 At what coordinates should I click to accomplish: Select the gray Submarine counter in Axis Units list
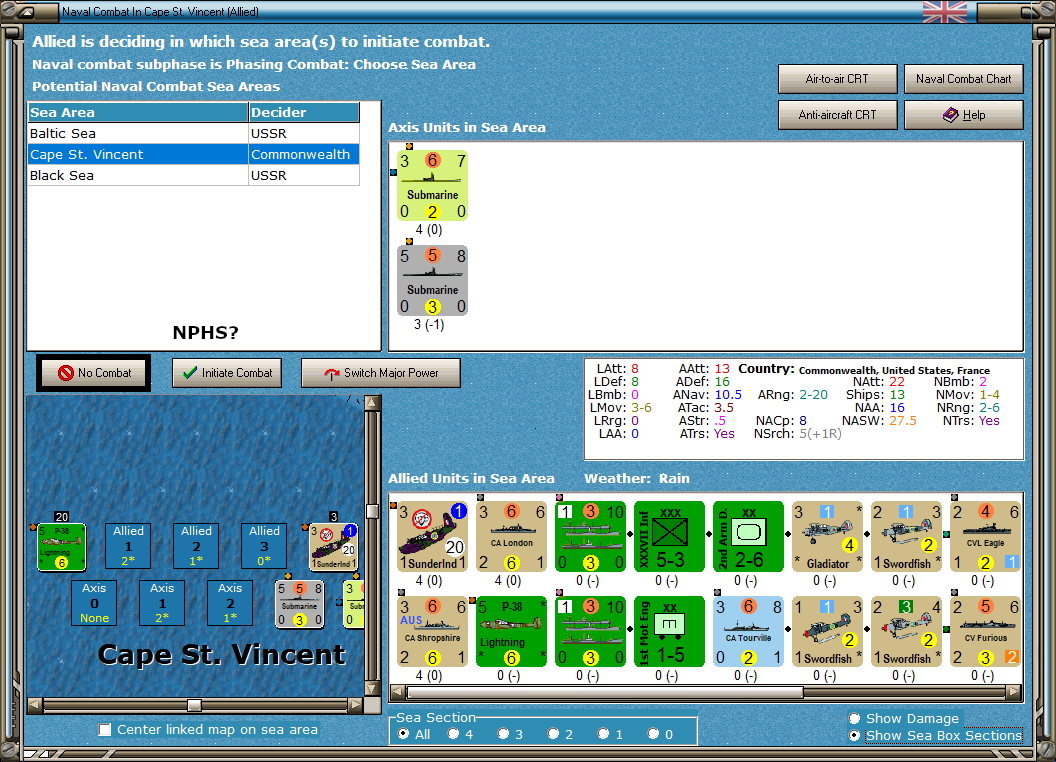(x=432, y=280)
